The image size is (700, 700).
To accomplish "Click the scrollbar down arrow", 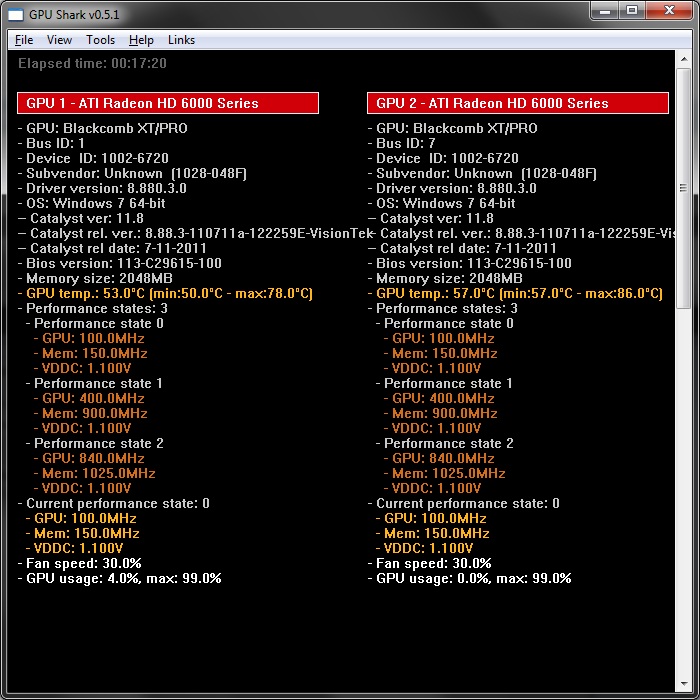I will click(x=683, y=683).
